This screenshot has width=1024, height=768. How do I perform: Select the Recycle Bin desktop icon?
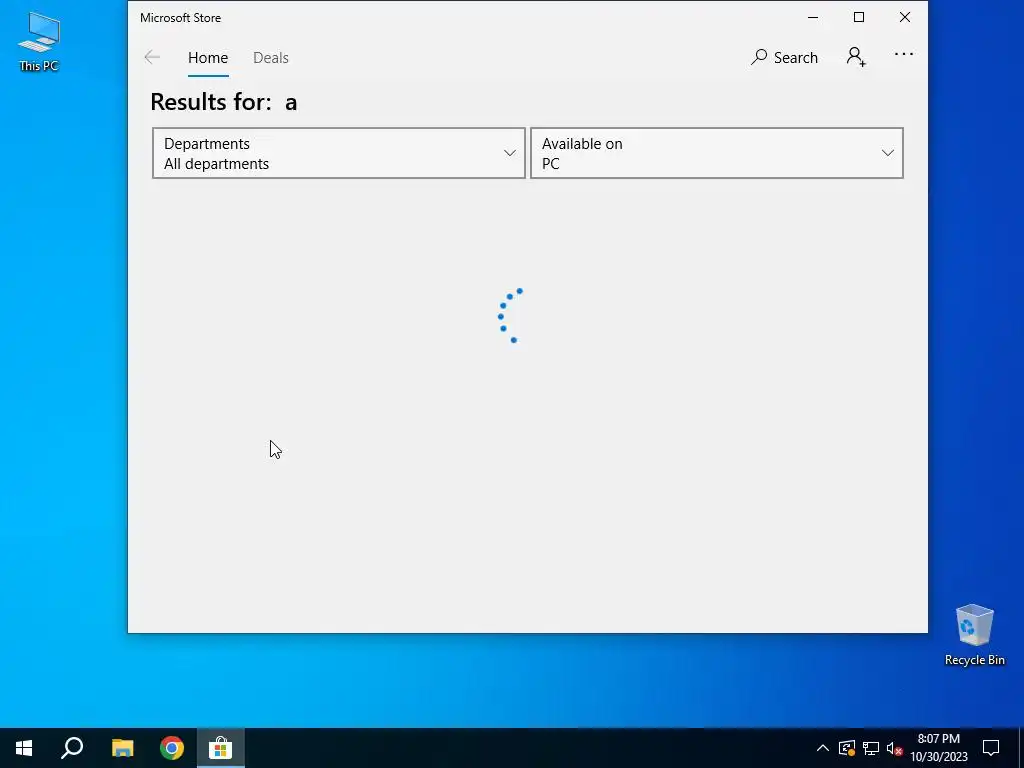tap(974, 635)
